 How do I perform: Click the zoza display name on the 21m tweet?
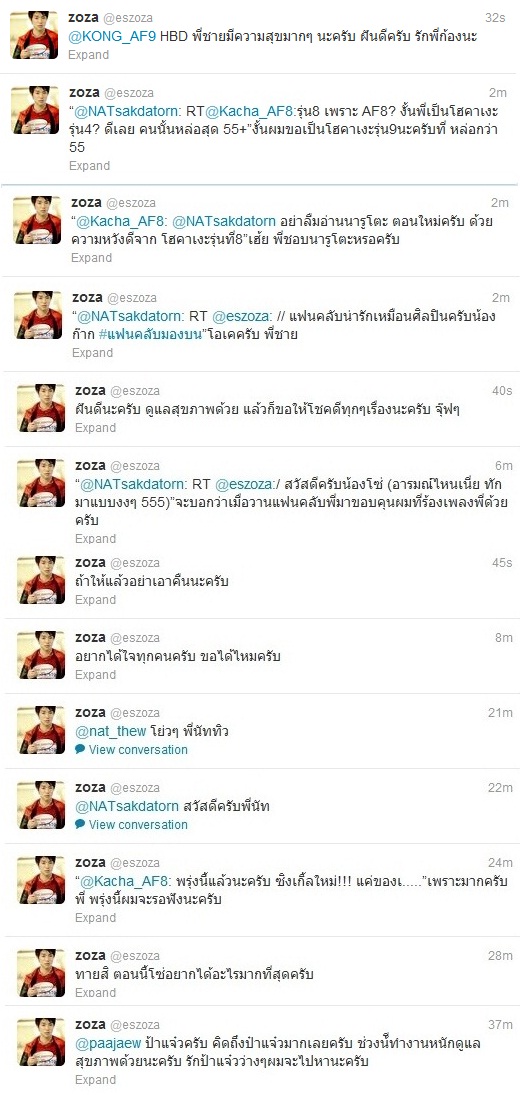click(x=90, y=712)
